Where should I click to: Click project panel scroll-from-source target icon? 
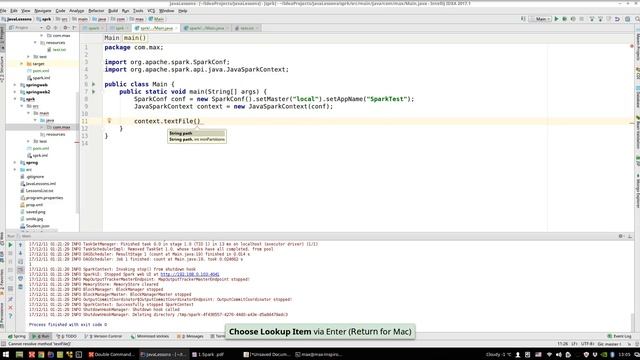coord(48,28)
